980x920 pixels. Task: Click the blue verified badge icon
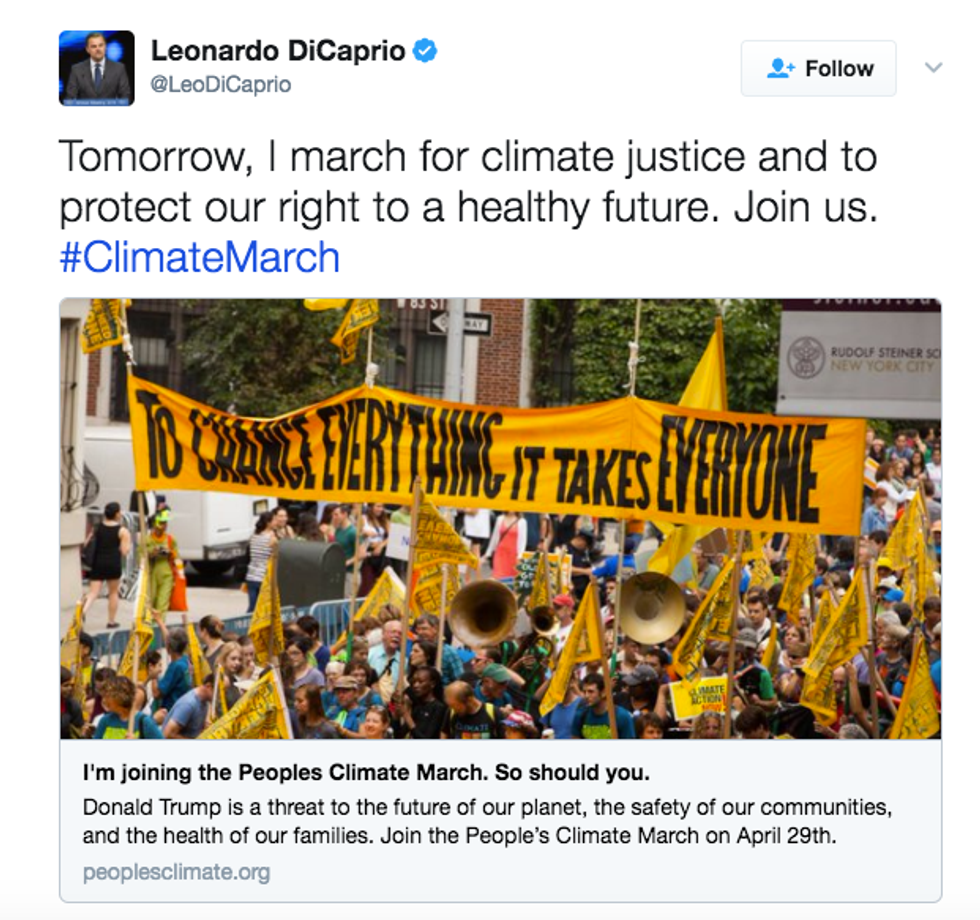pos(425,51)
